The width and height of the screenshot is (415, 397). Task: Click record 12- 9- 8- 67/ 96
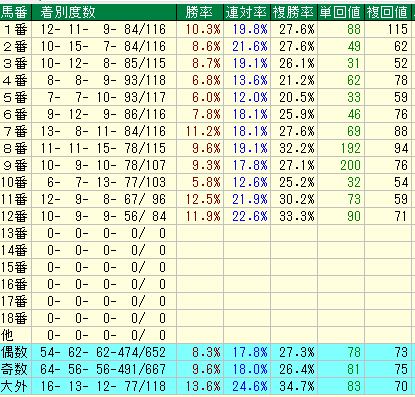pyautogui.click(x=103, y=200)
